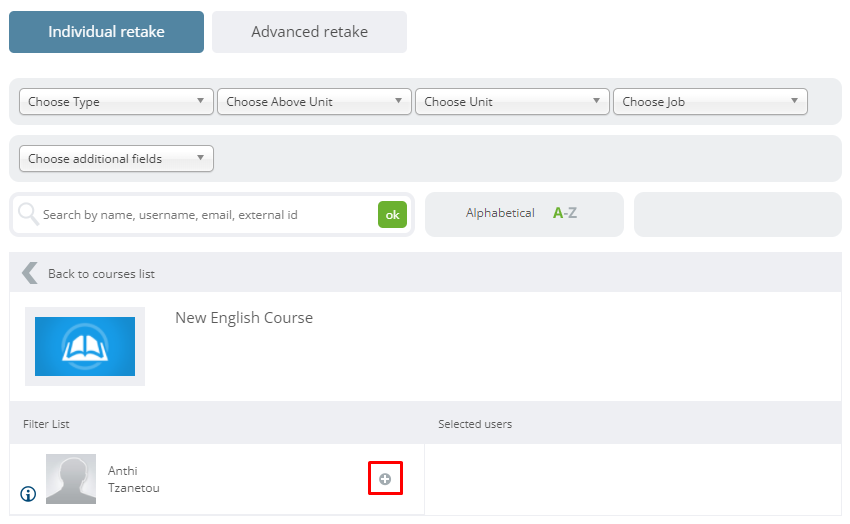850x524 pixels.
Task: Expand the Choose Job dropdown
Action: tap(710, 102)
